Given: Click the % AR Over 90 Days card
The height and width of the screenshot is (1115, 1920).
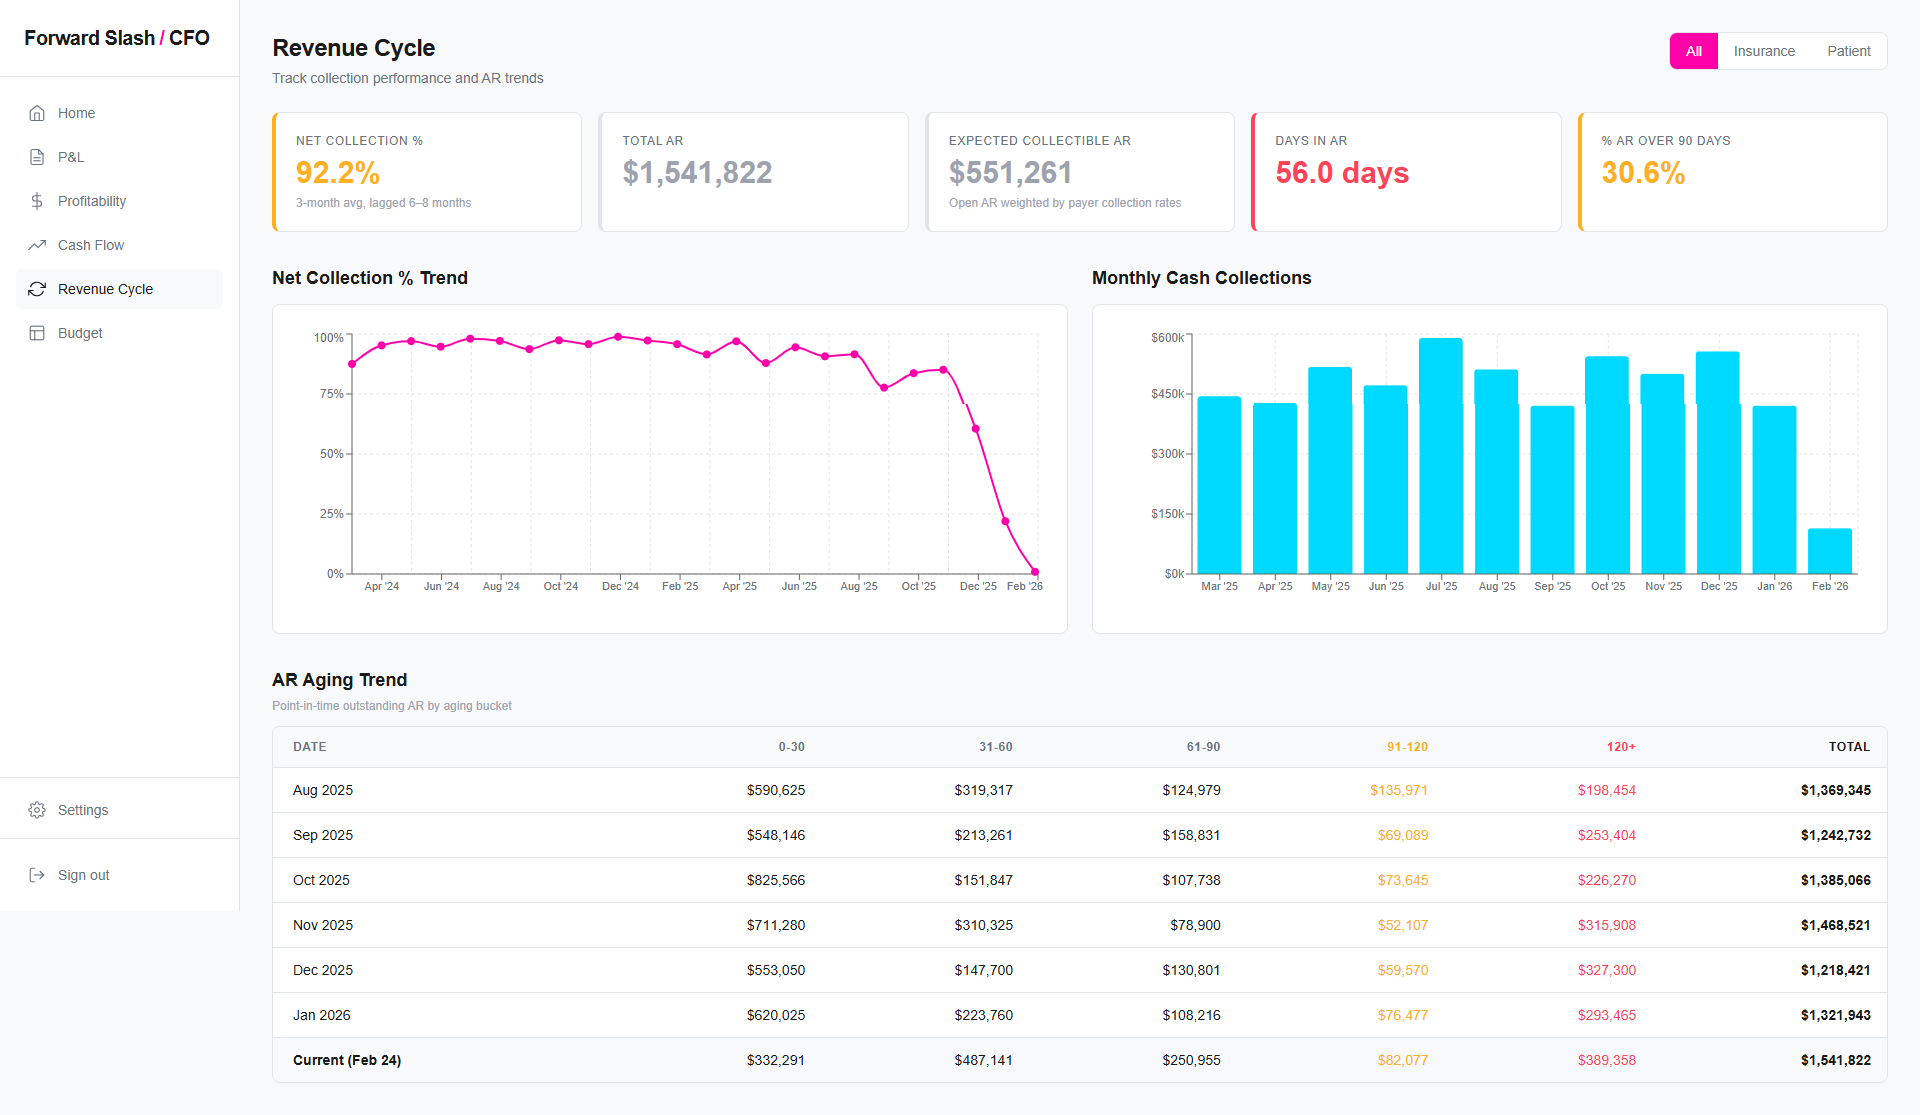Looking at the screenshot, I should [x=1733, y=172].
